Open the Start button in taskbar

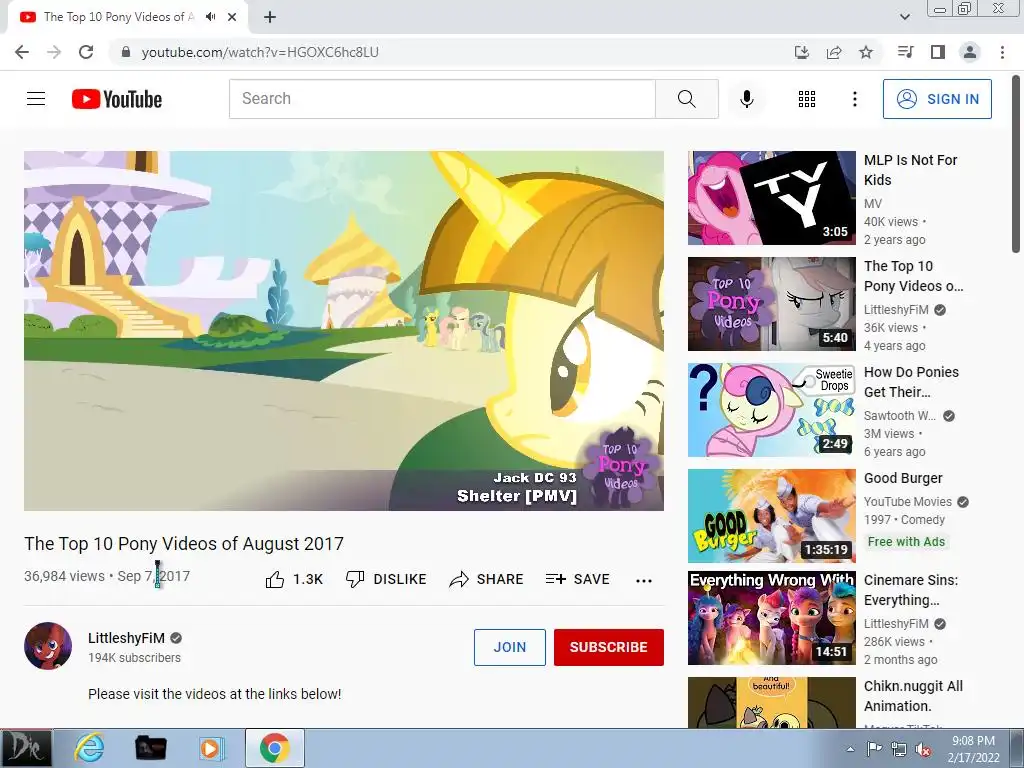[26, 748]
